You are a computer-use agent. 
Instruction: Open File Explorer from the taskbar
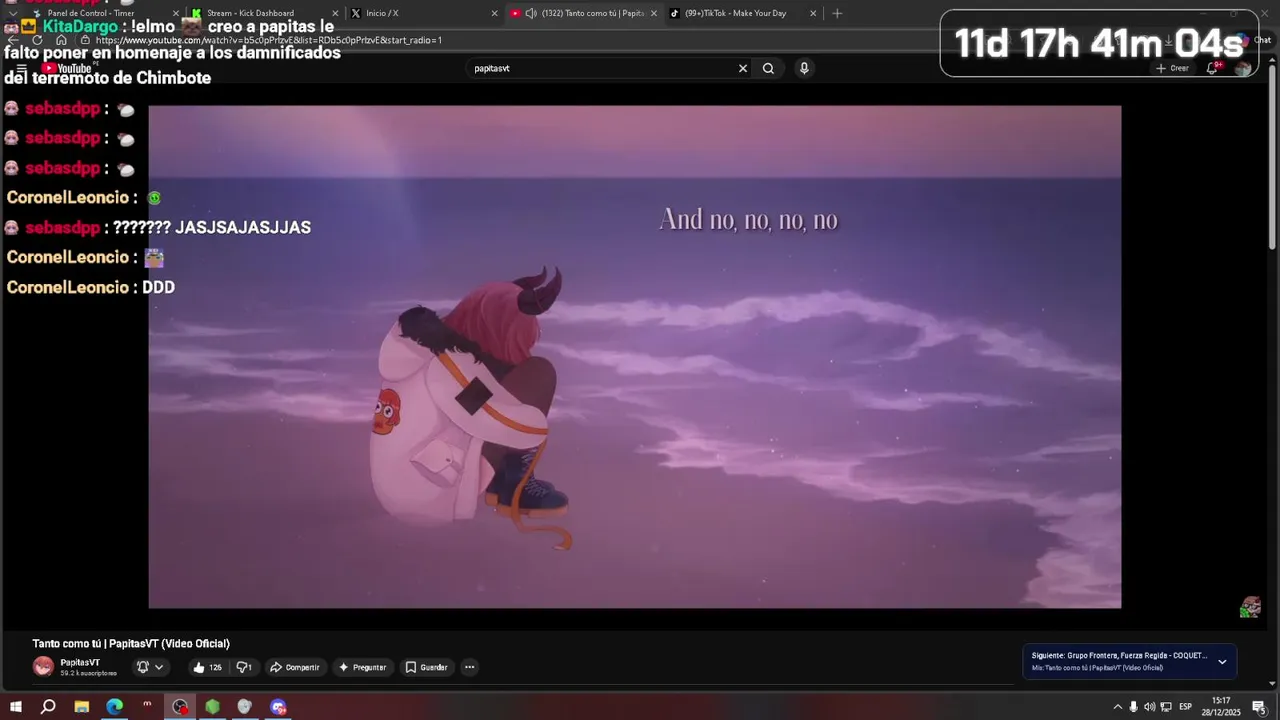(82, 706)
